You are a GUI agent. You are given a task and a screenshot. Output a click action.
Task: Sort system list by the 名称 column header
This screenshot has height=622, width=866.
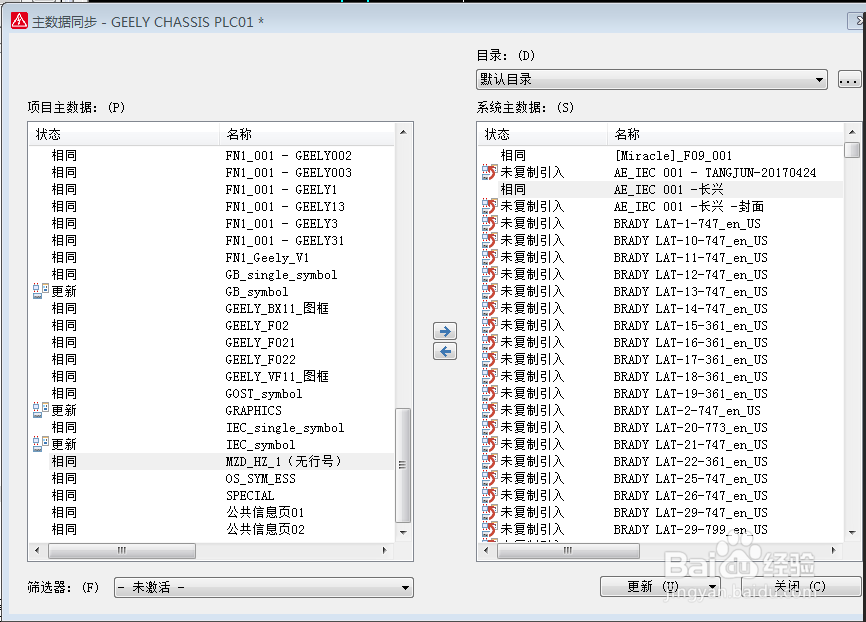click(x=726, y=134)
